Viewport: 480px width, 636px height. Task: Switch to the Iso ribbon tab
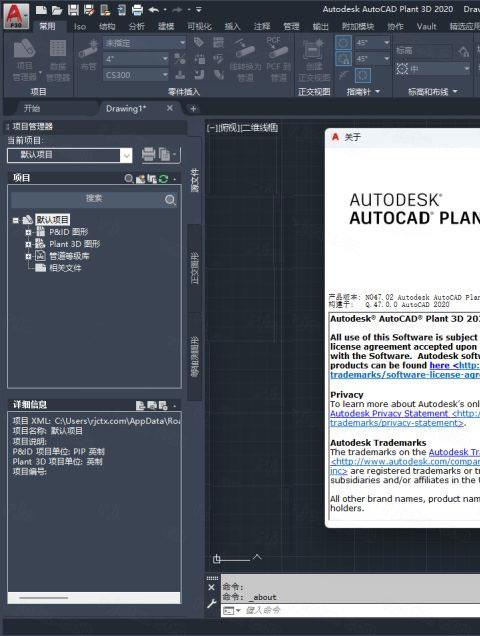point(80,27)
